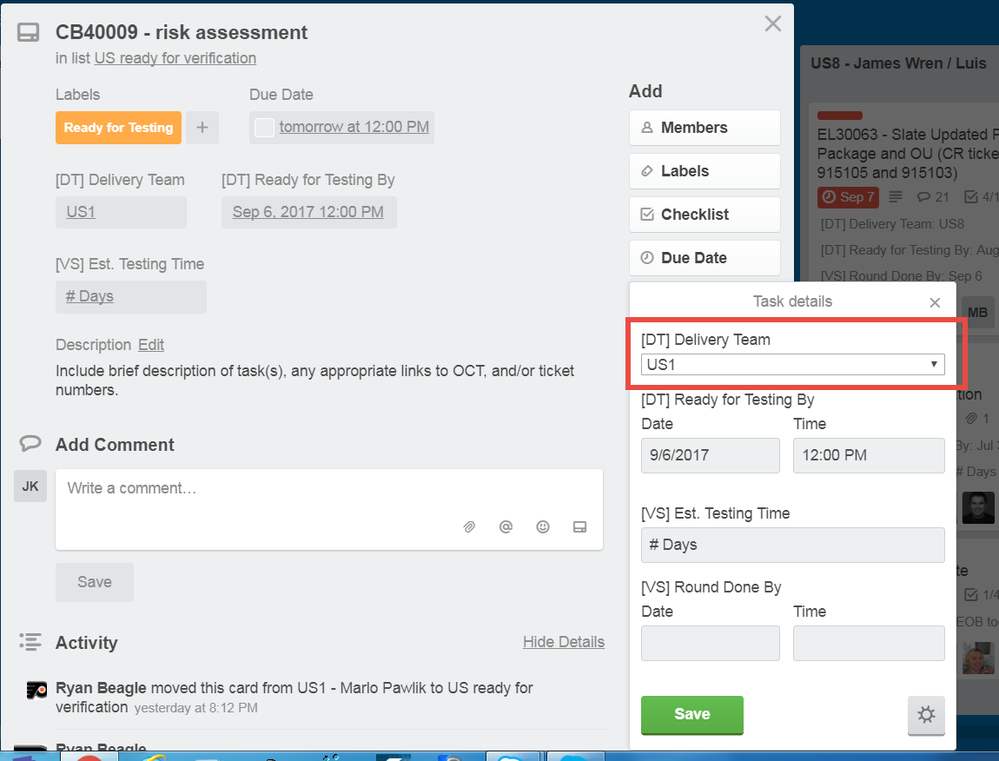Open the Due Date option under Add
Viewport: 999px width, 761px height.
pos(705,257)
